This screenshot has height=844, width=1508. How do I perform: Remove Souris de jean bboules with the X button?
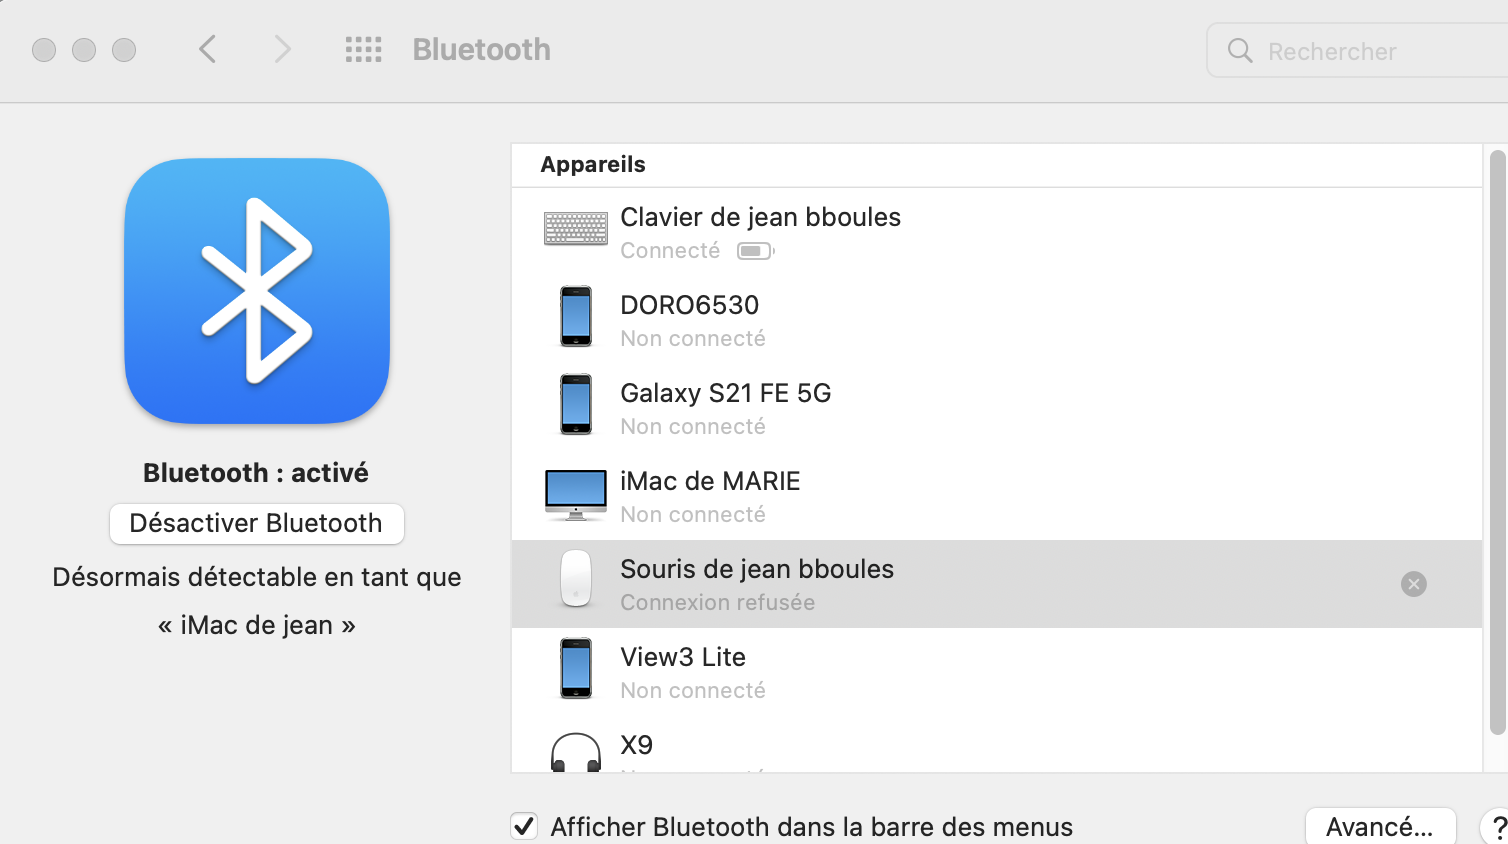(x=1413, y=584)
